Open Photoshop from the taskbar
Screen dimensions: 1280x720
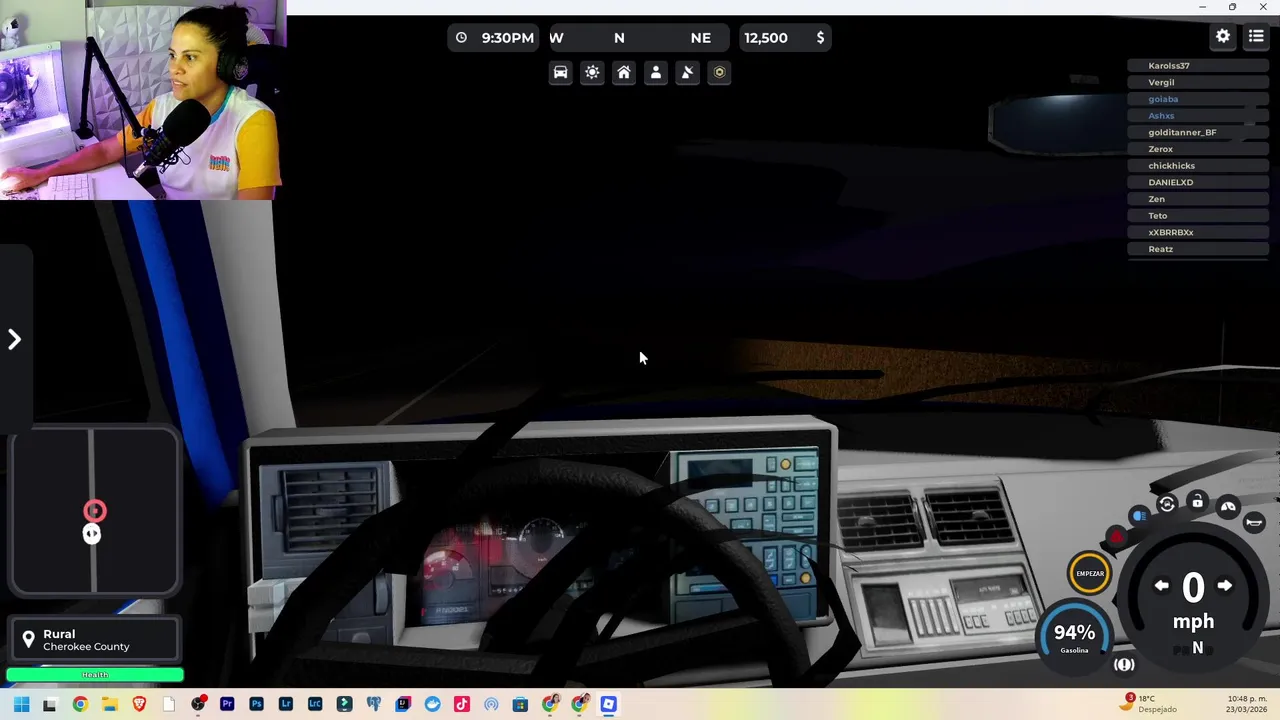click(256, 704)
